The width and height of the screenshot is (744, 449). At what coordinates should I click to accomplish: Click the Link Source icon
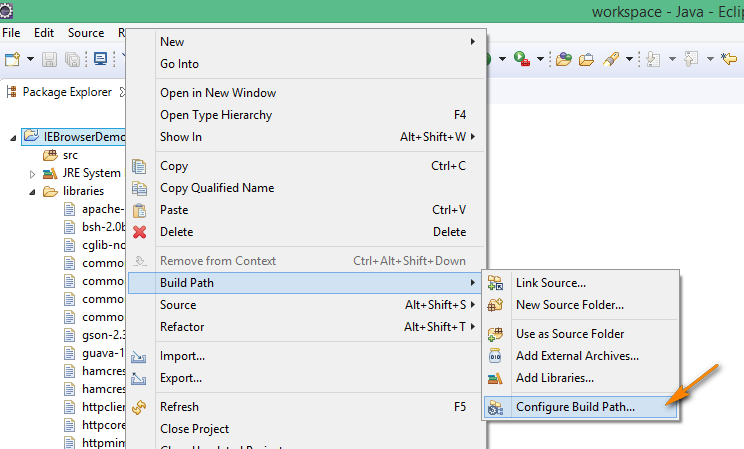pyautogui.click(x=495, y=283)
